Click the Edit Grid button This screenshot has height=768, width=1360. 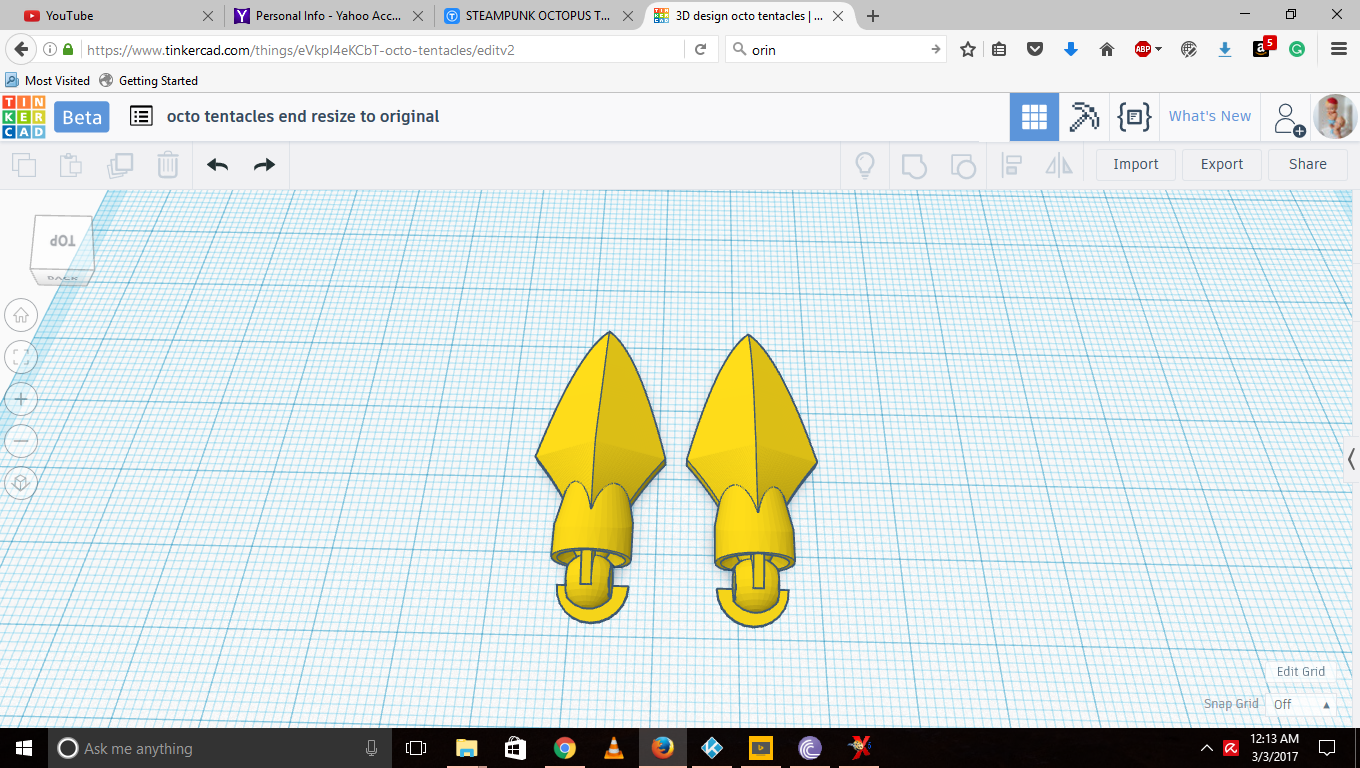click(x=1300, y=671)
